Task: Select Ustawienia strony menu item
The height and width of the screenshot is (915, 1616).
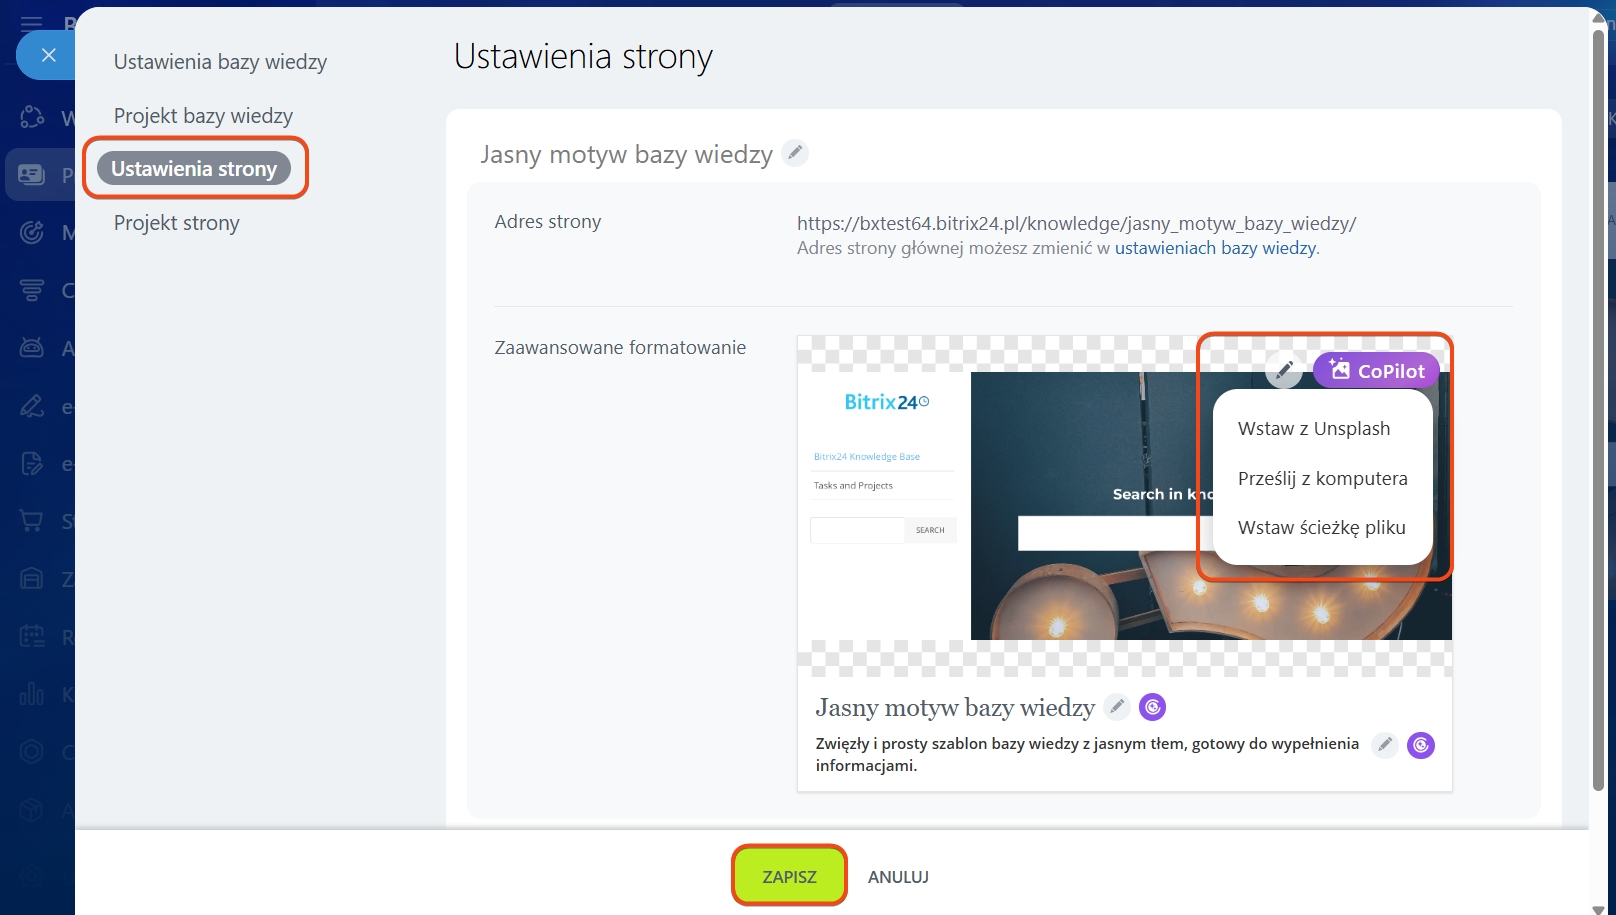Action: point(194,169)
